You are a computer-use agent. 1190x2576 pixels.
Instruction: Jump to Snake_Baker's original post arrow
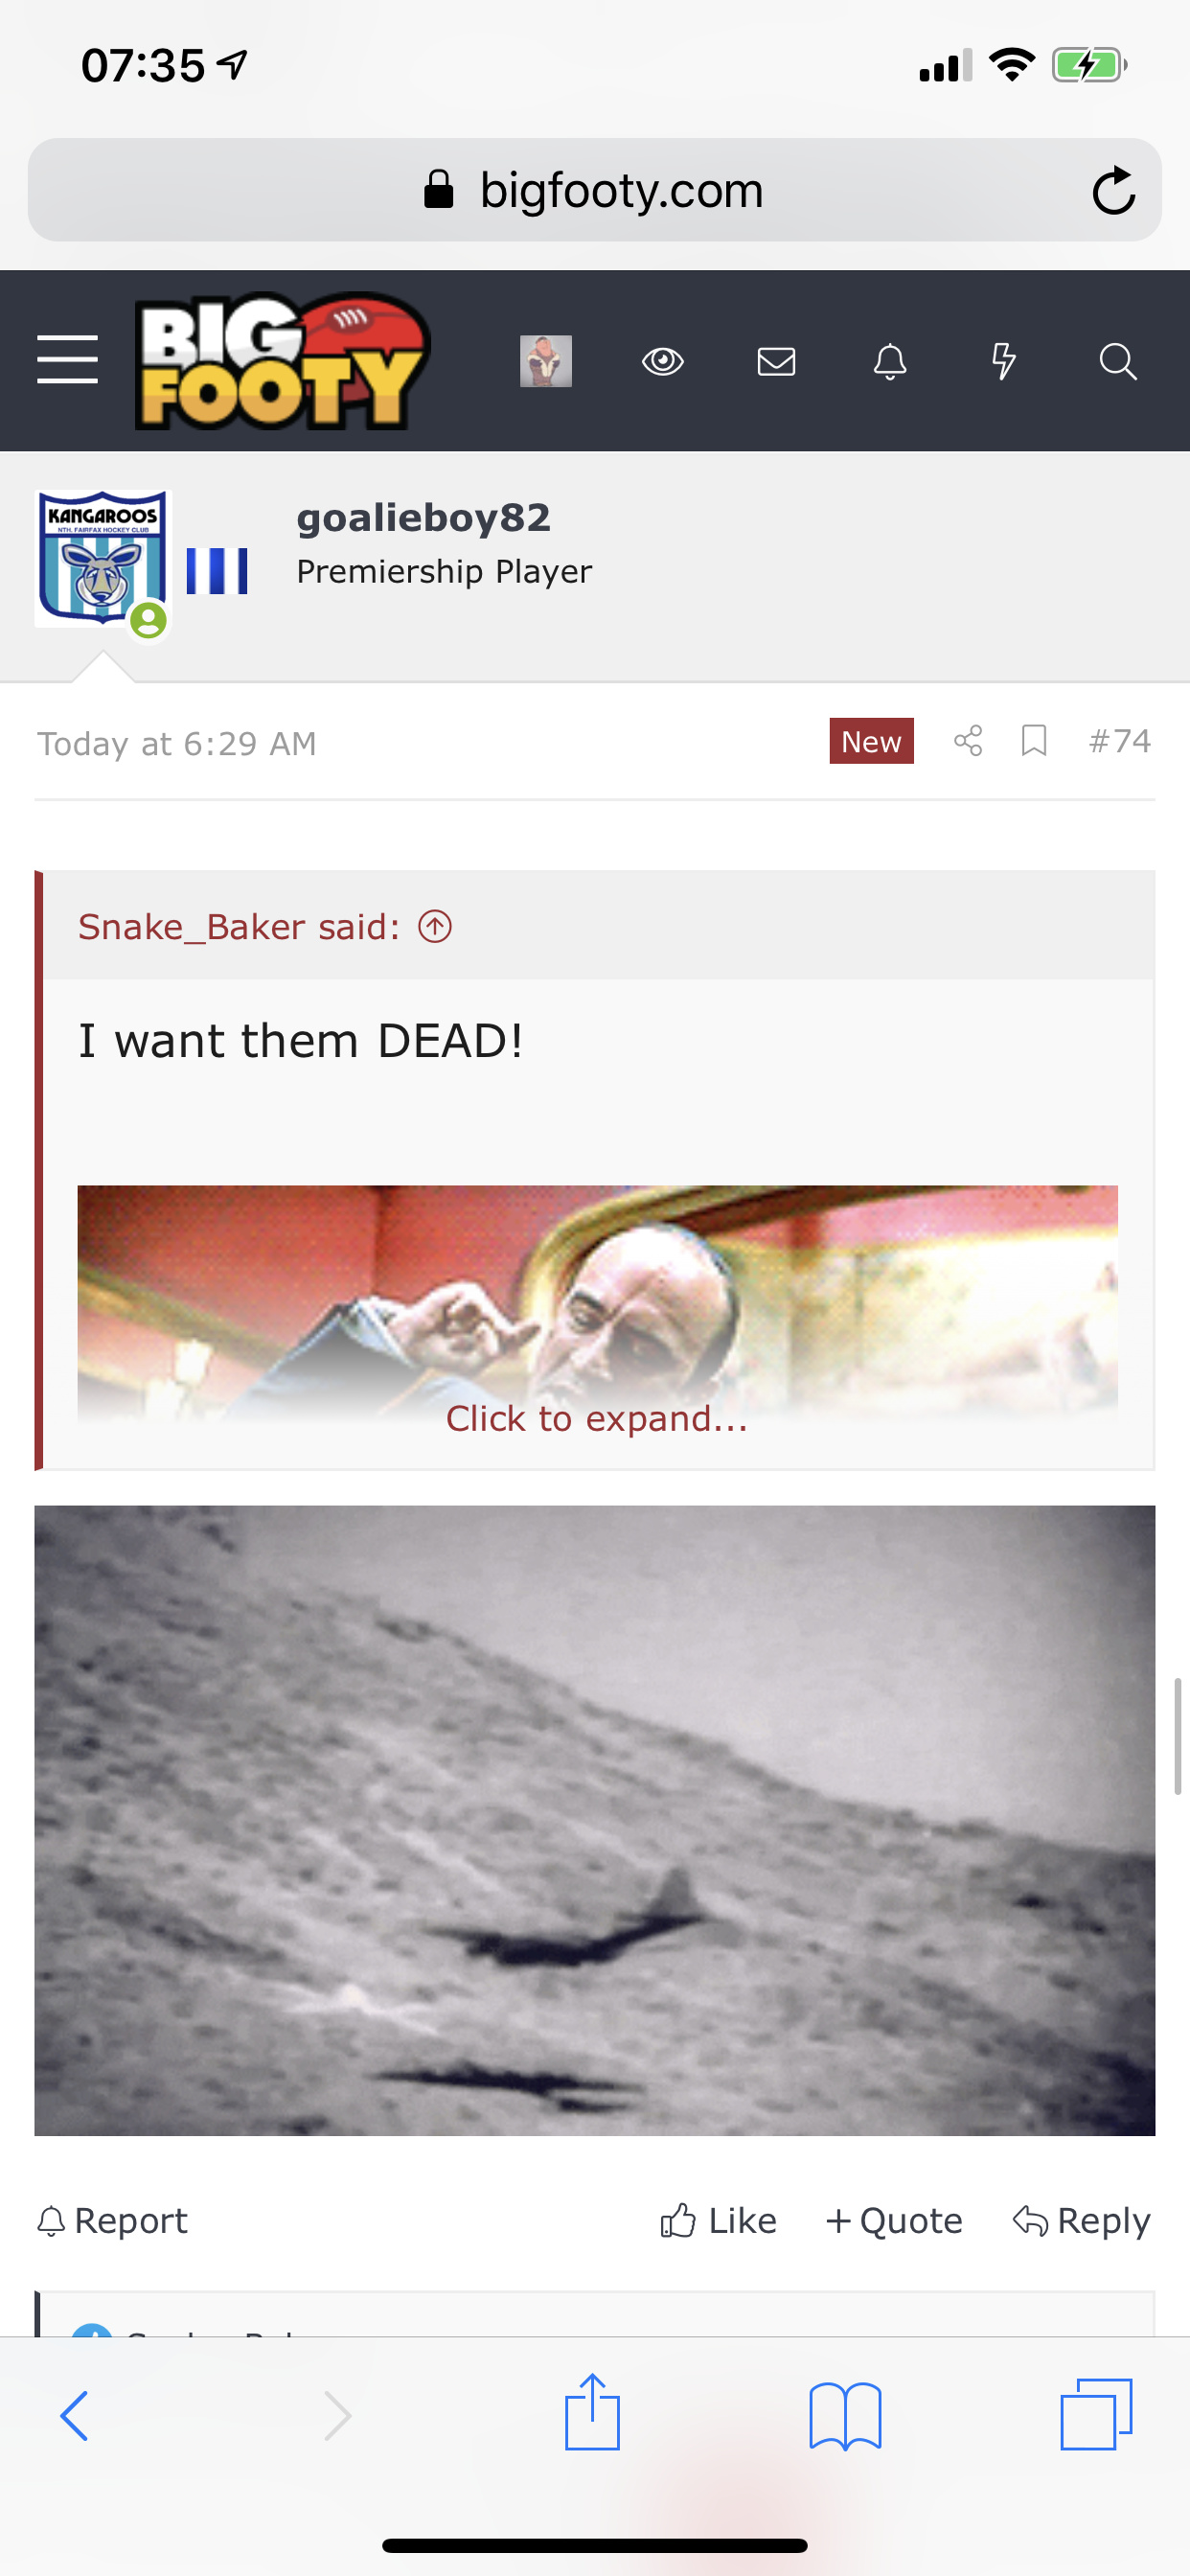click(435, 926)
